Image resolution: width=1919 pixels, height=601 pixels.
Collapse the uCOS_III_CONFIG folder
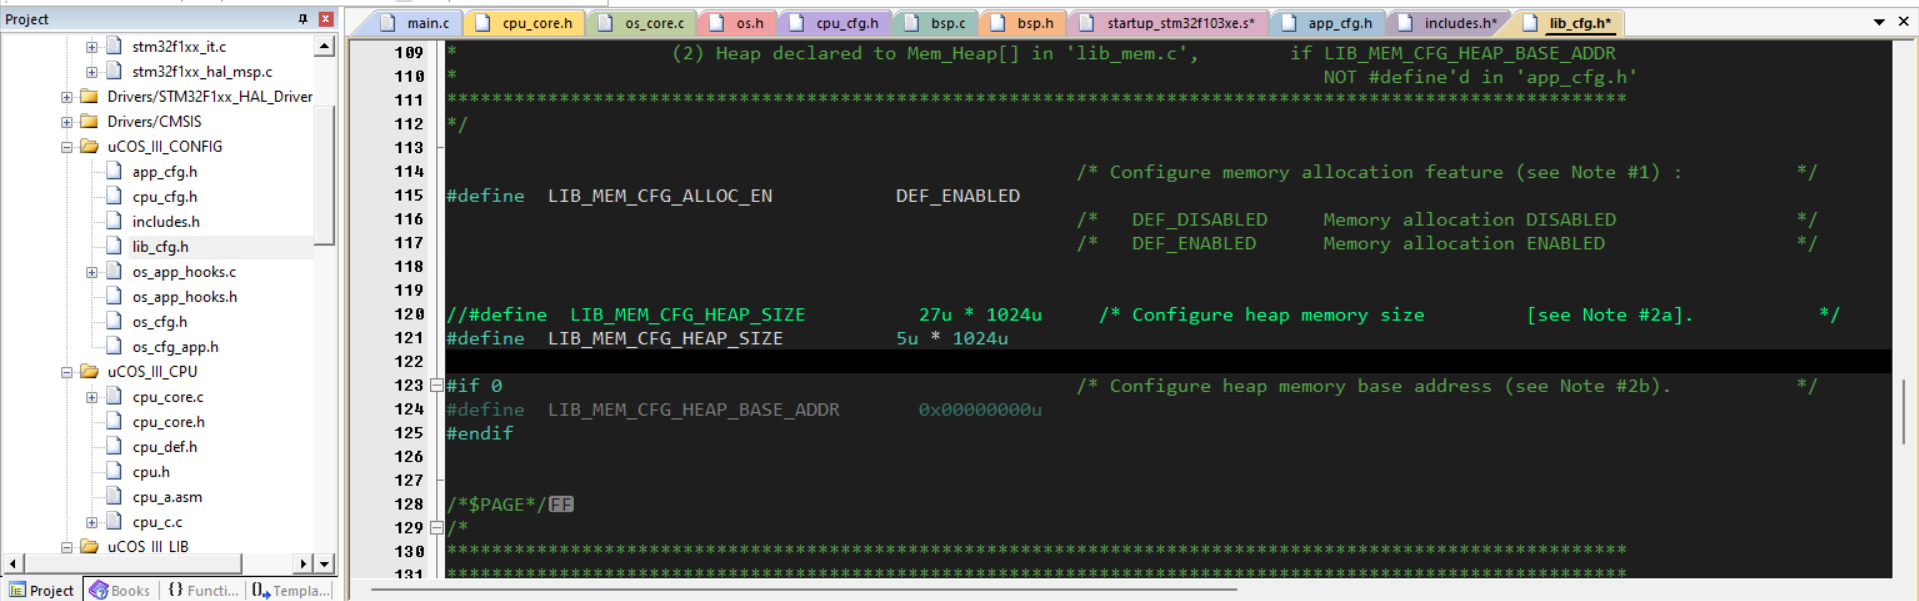tap(66, 147)
